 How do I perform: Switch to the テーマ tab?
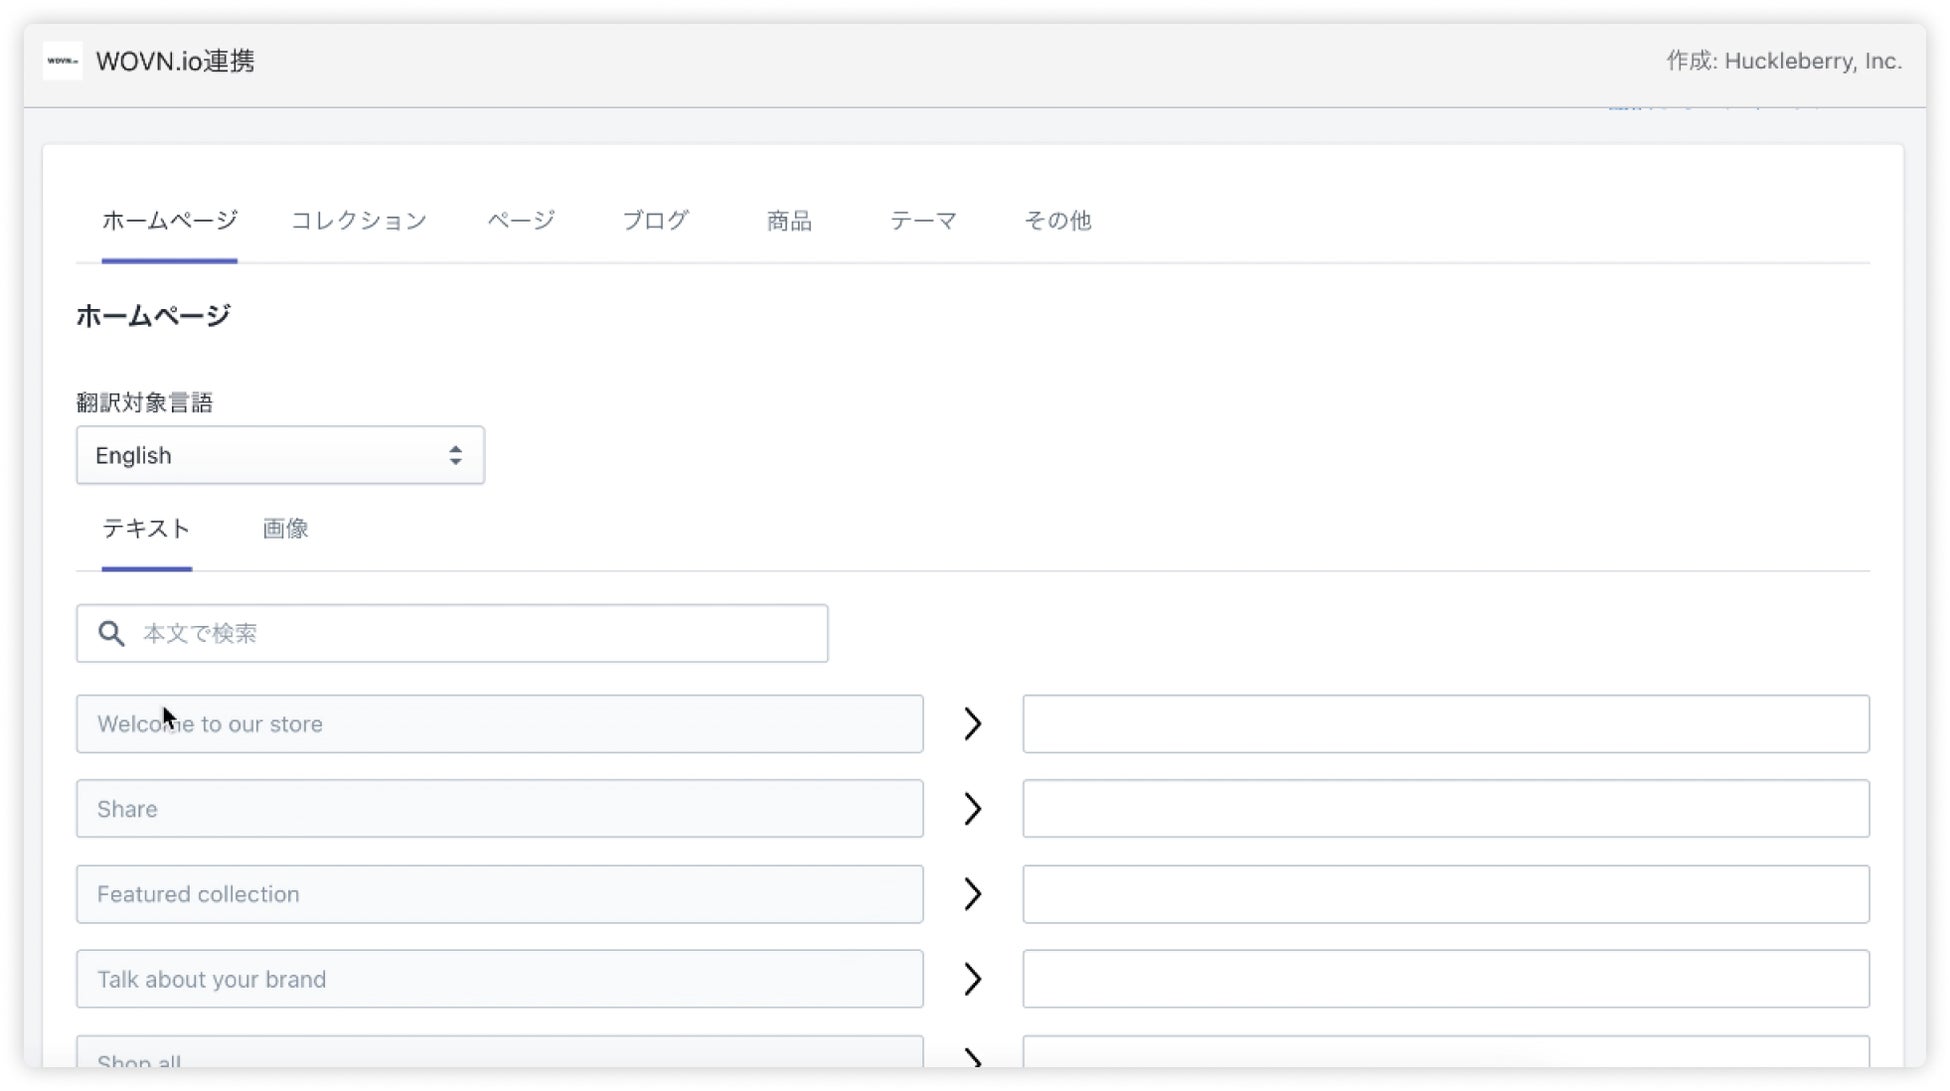[923, 221]
